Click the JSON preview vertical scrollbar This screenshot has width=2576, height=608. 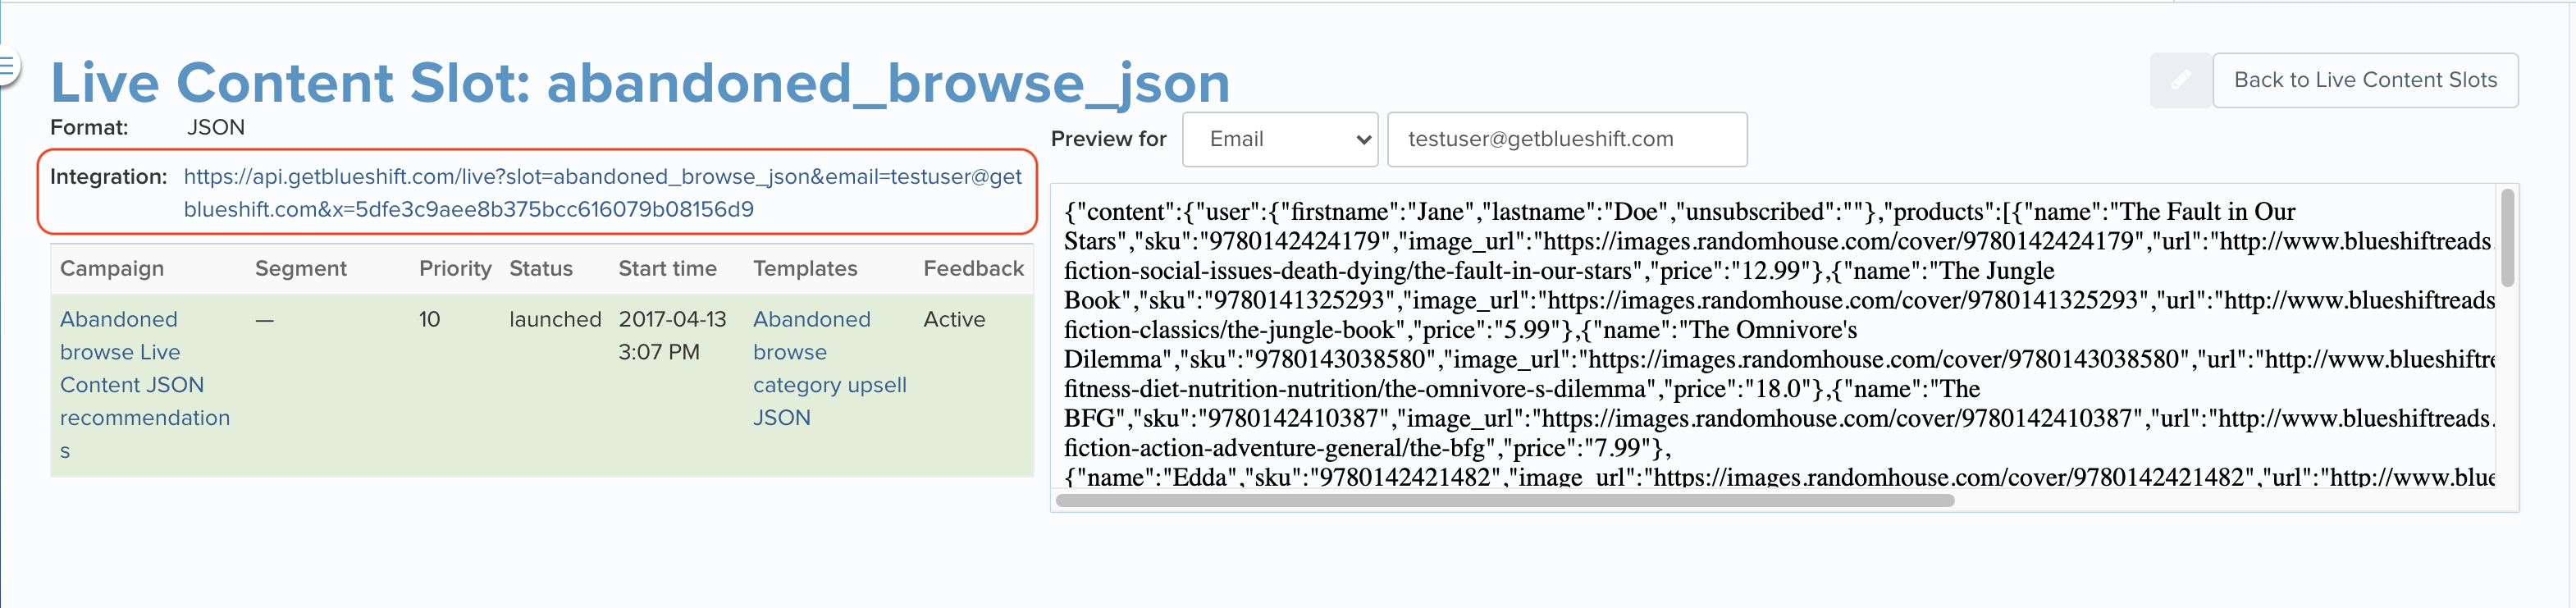pos(2507,237)
